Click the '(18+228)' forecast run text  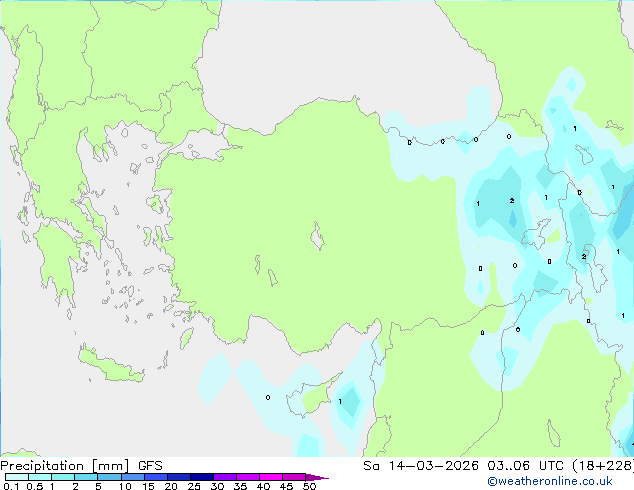pos(603,466)
